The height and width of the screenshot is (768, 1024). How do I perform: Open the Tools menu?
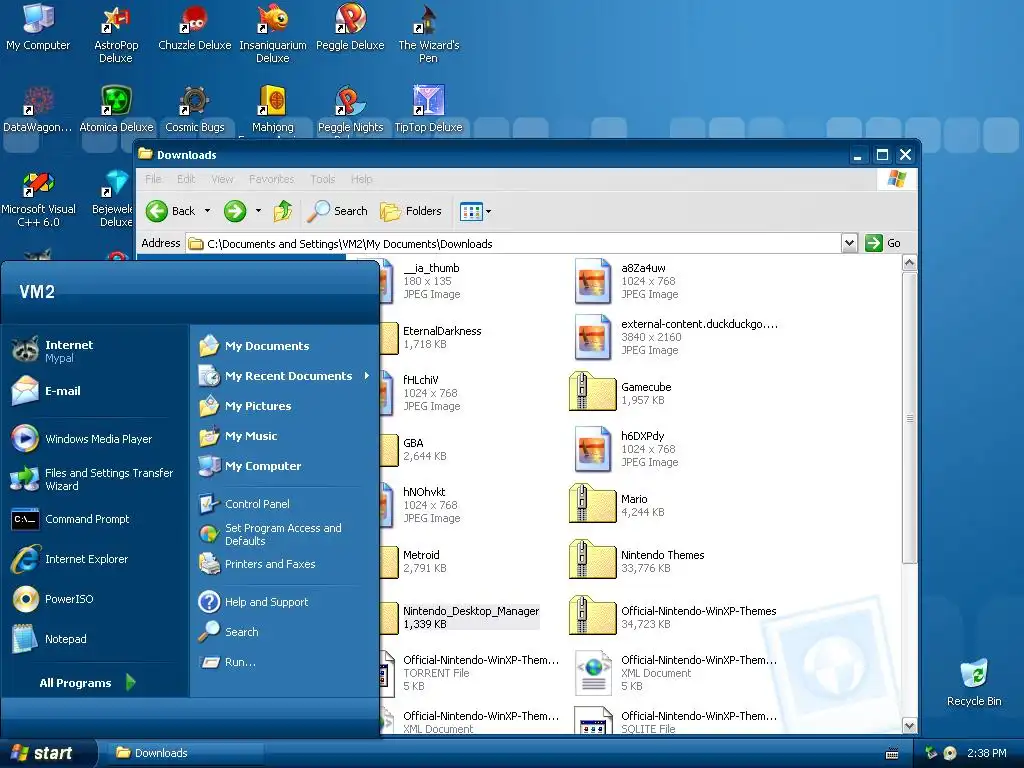click(323, 179)
